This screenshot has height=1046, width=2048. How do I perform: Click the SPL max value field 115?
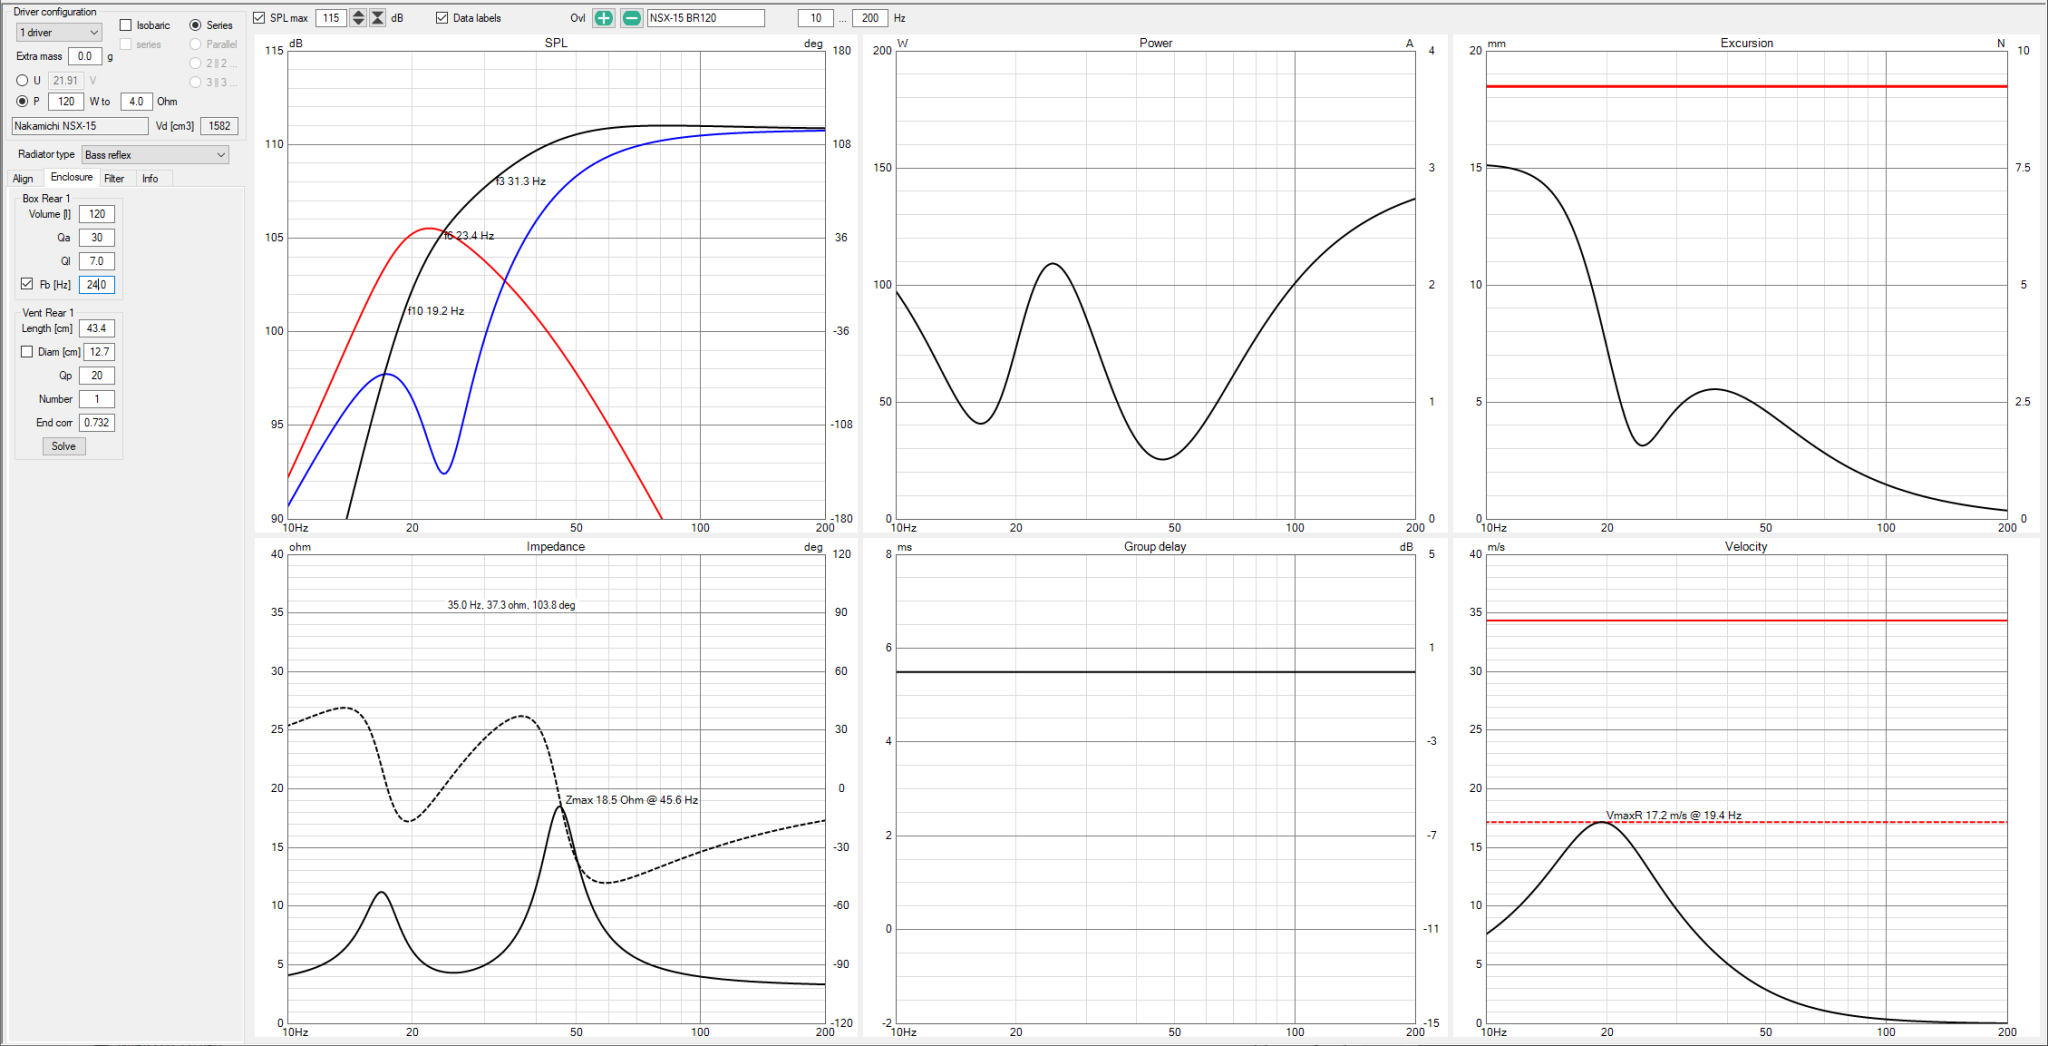[x=331, y=18]
